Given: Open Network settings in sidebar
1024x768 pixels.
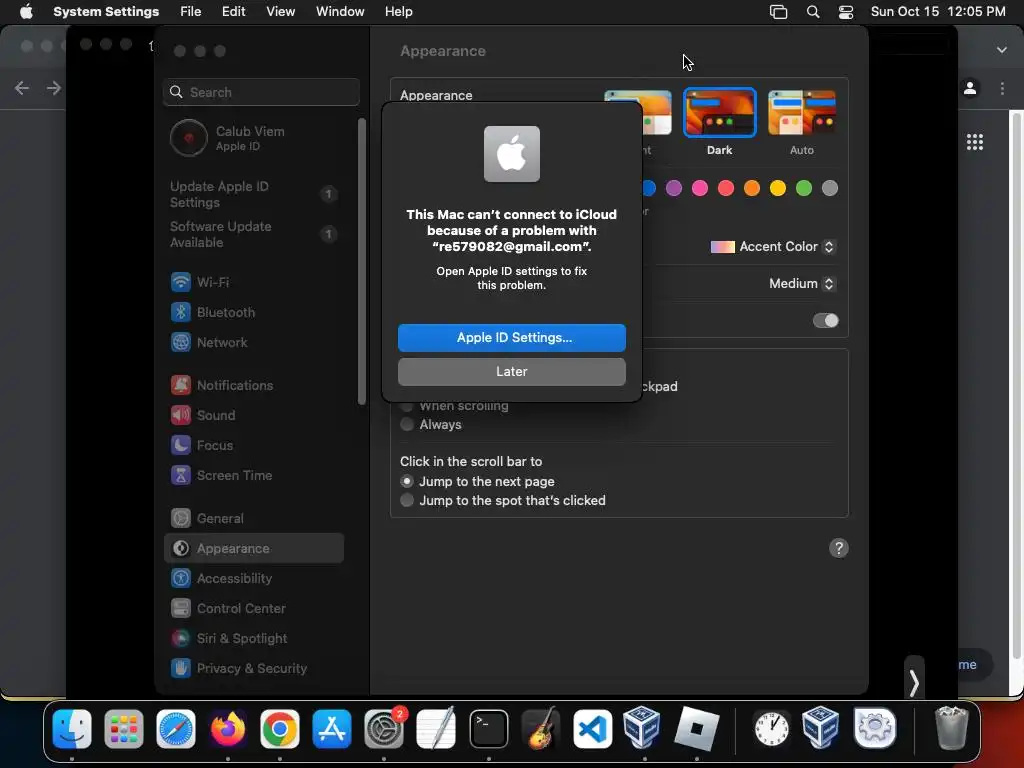Looking at the screenshot, I should tap(255, 342).
